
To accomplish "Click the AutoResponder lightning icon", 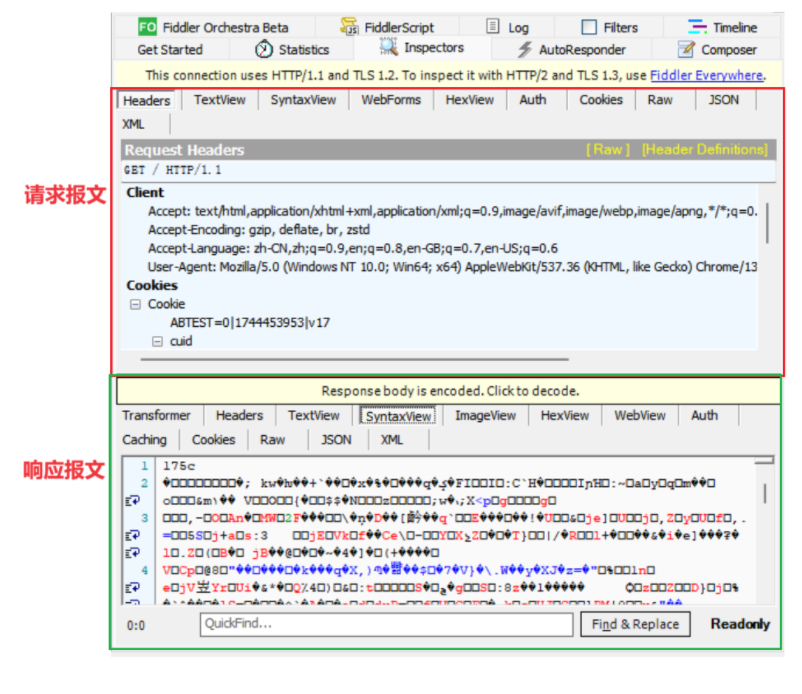I will coord(525,50).
